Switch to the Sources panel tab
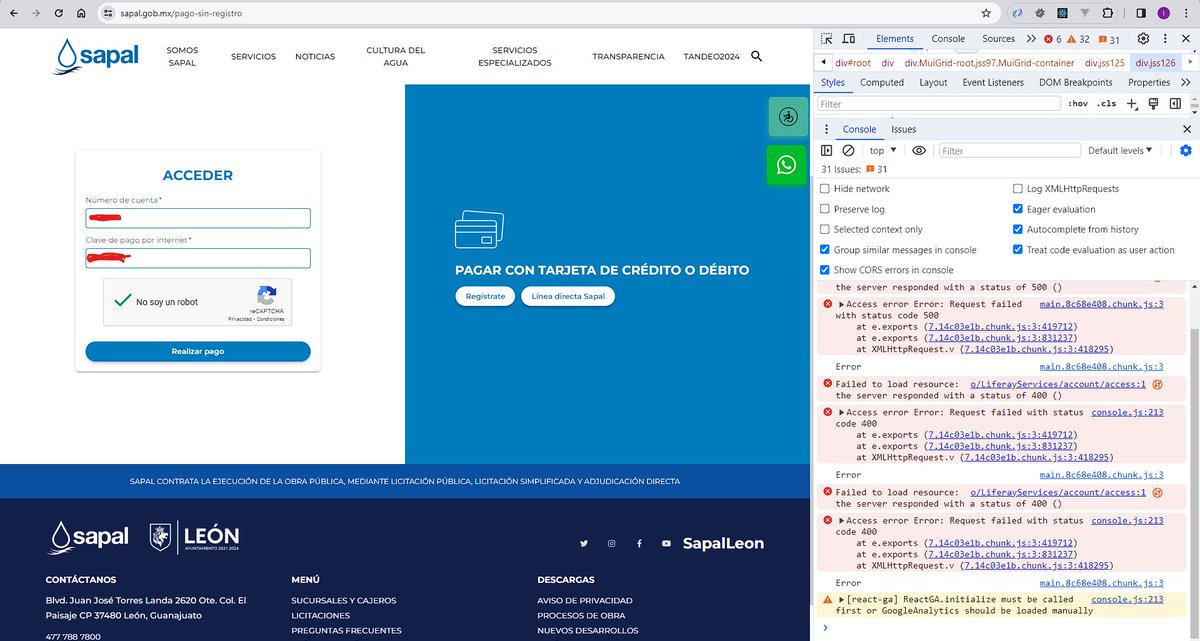 click(x=998, y=39)
